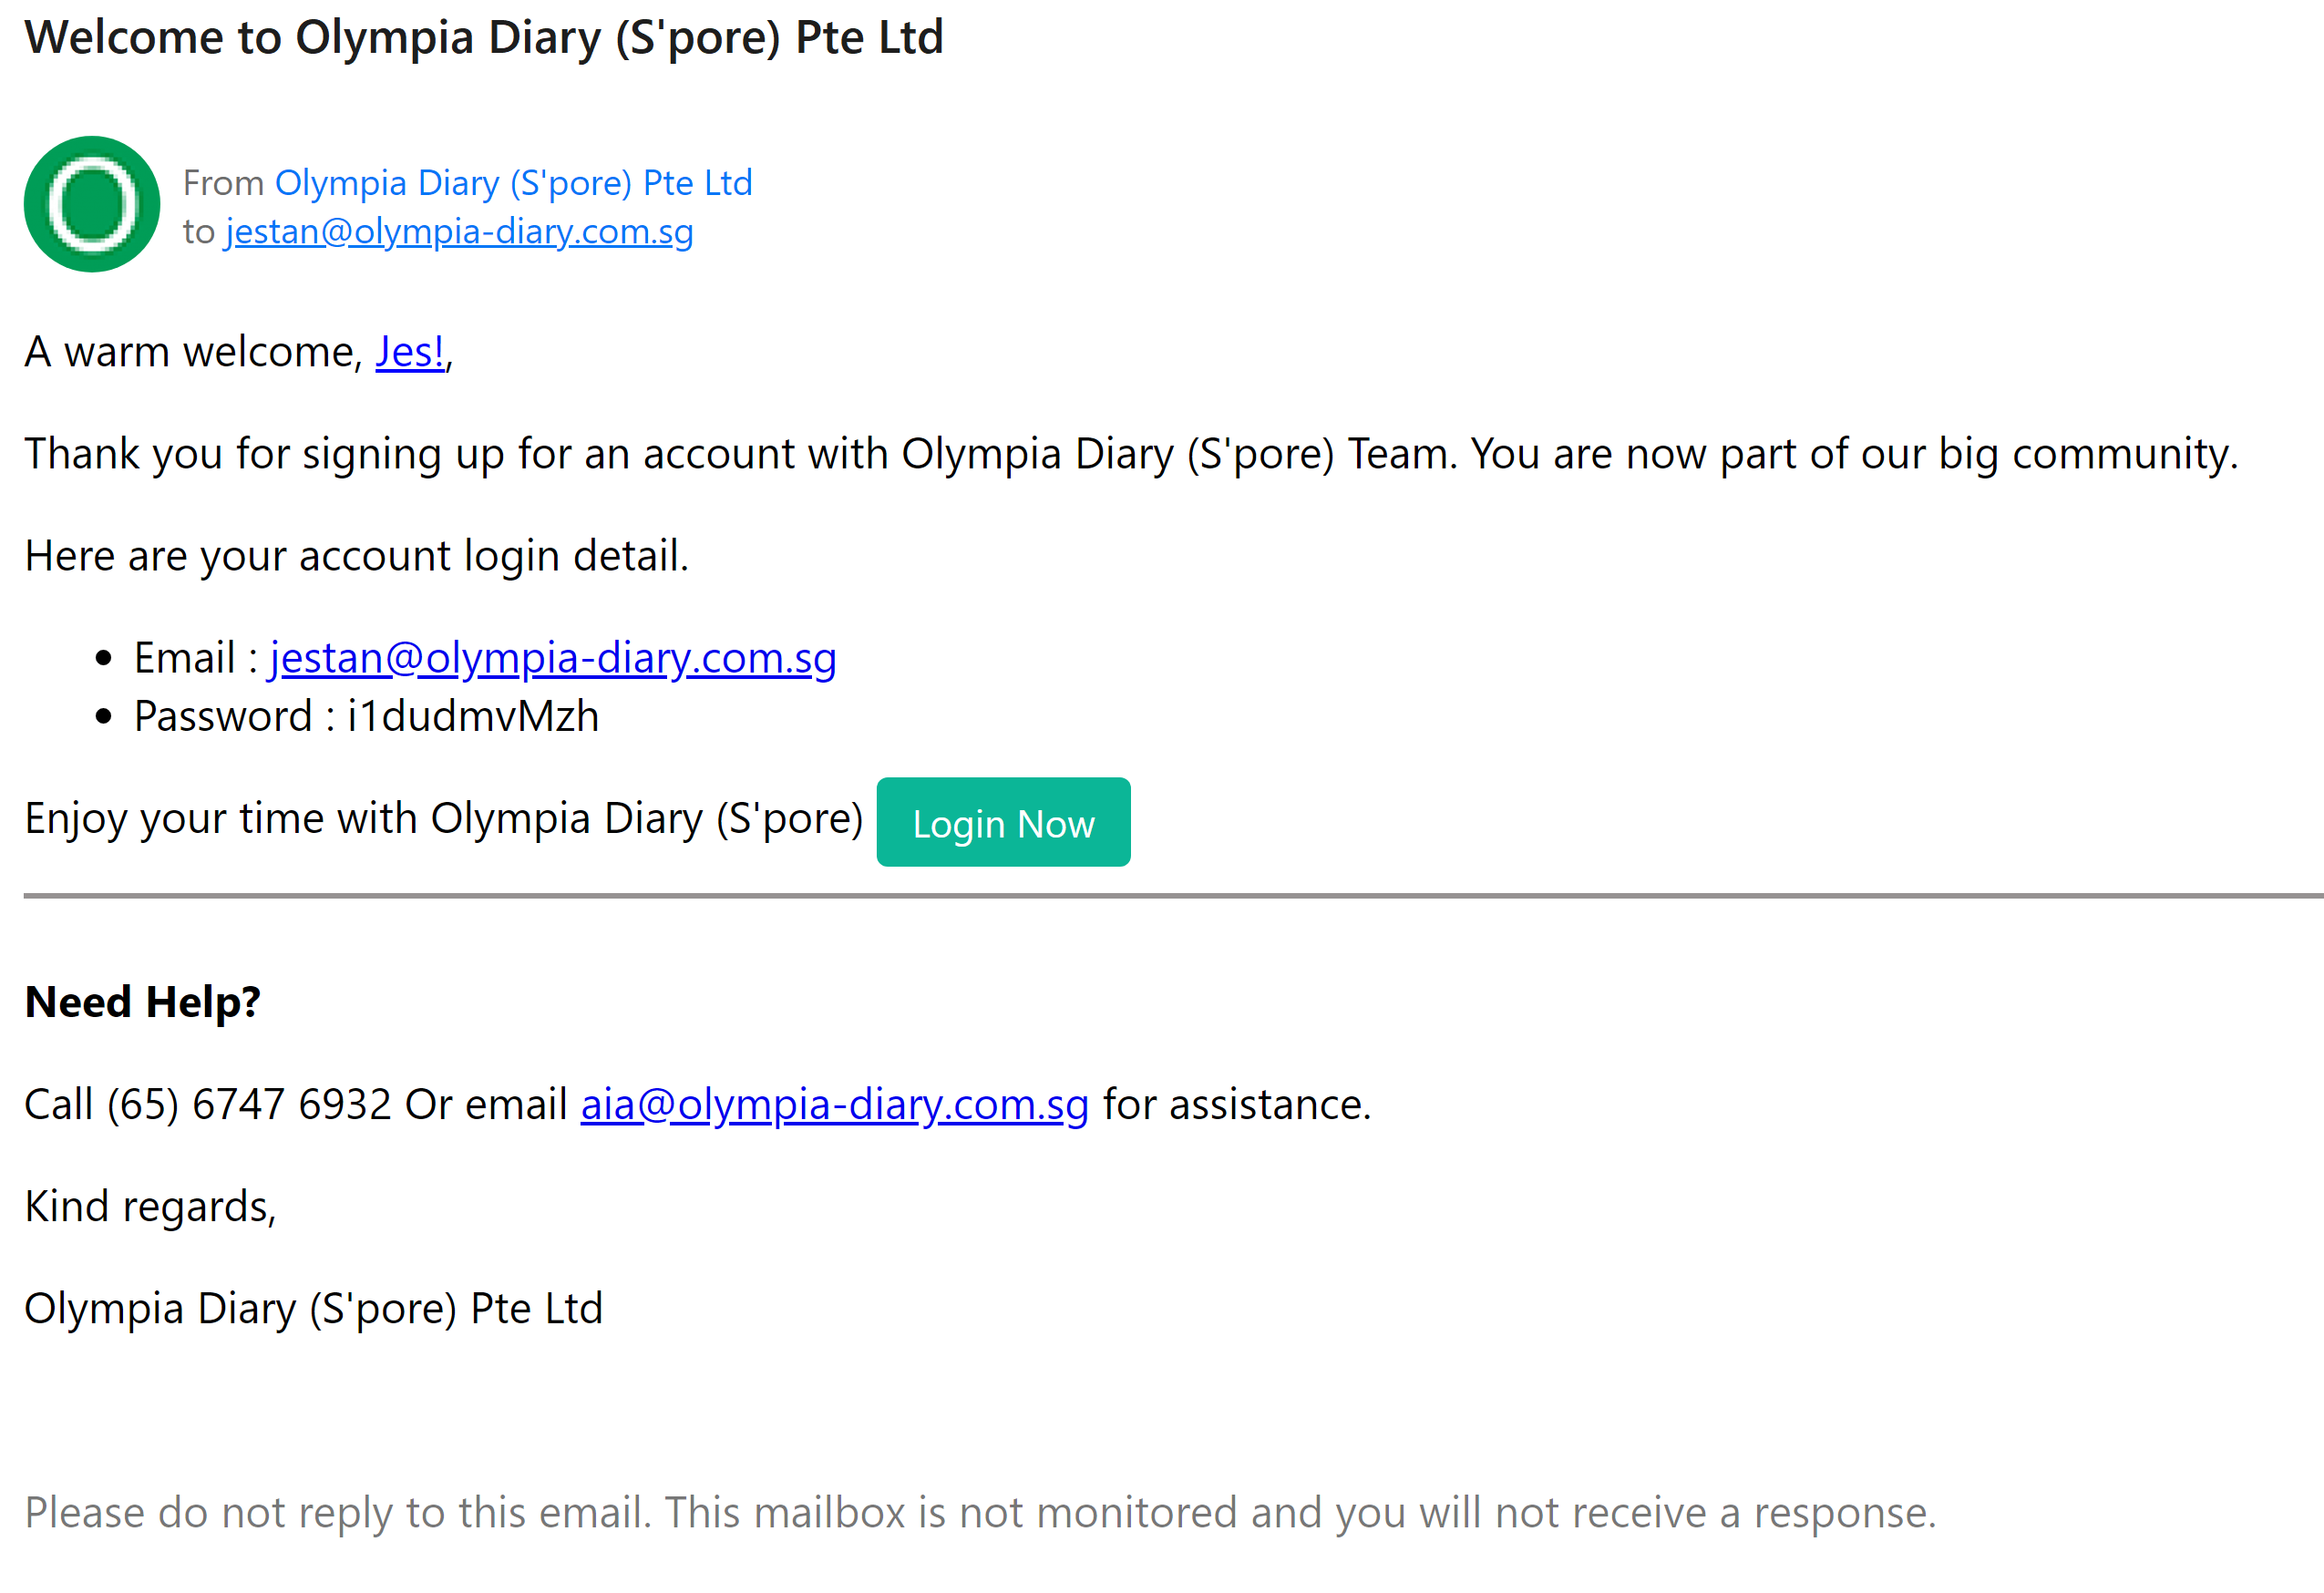This screenshot has height=1593, width=2324.
Task: Click the green circular sender avatar
Action: point(92,204)
